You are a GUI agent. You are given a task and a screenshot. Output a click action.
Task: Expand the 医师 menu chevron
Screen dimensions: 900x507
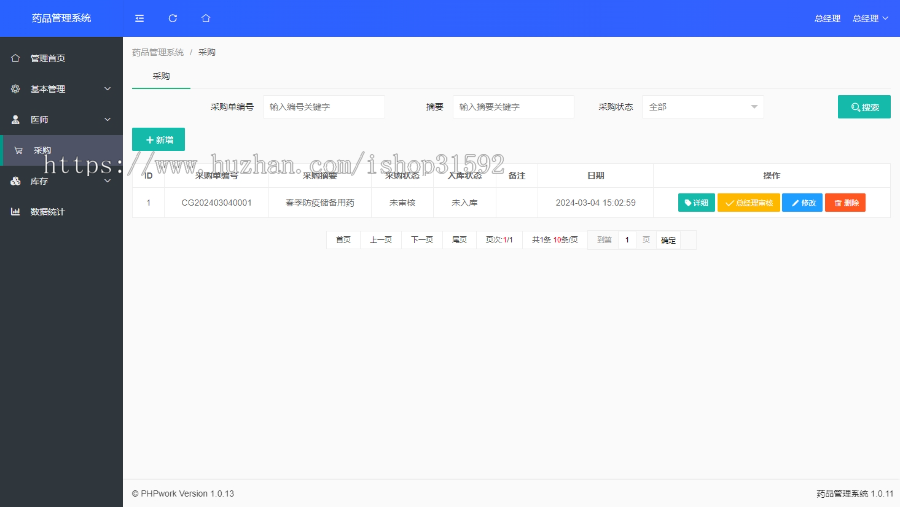(x=107, y=119)
